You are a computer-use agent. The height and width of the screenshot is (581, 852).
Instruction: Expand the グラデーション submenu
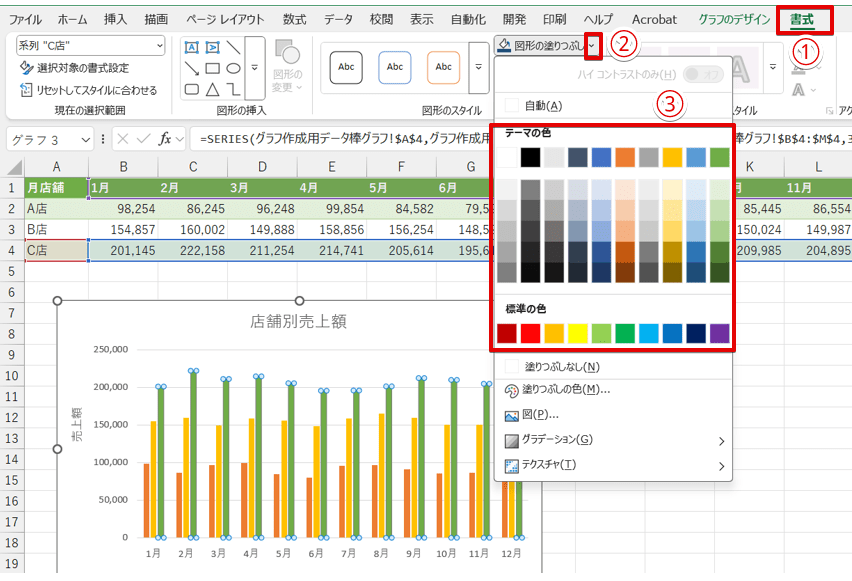pos(557,440)
